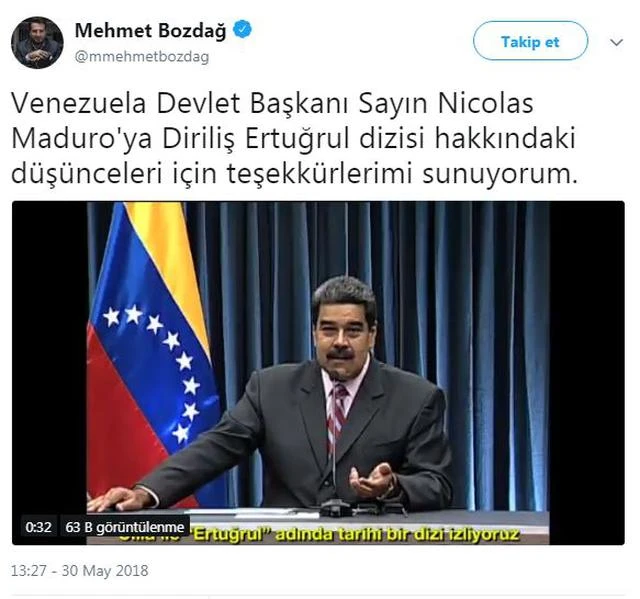Click the blue verified badge
This screenshot has width=640, height=599.
[x=242, y=29]
